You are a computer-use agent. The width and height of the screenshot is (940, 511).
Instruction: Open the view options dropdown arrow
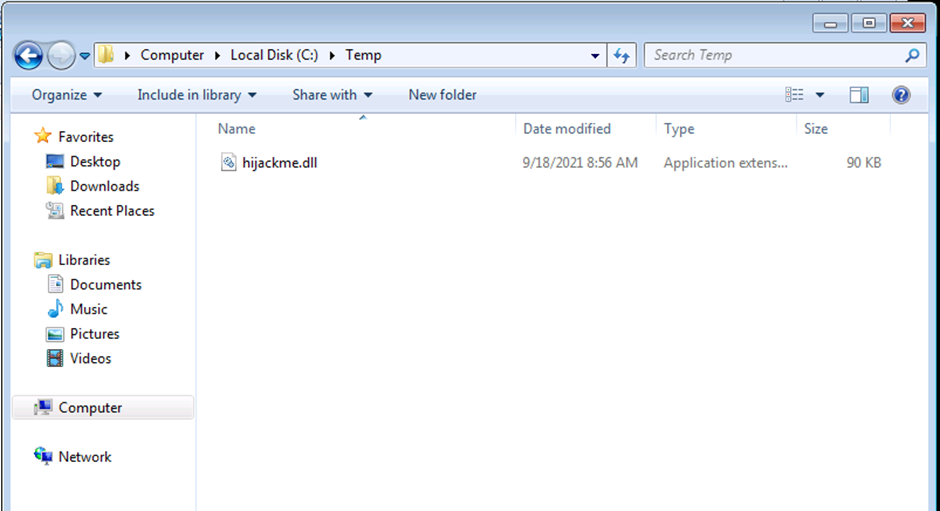[820, 95]
